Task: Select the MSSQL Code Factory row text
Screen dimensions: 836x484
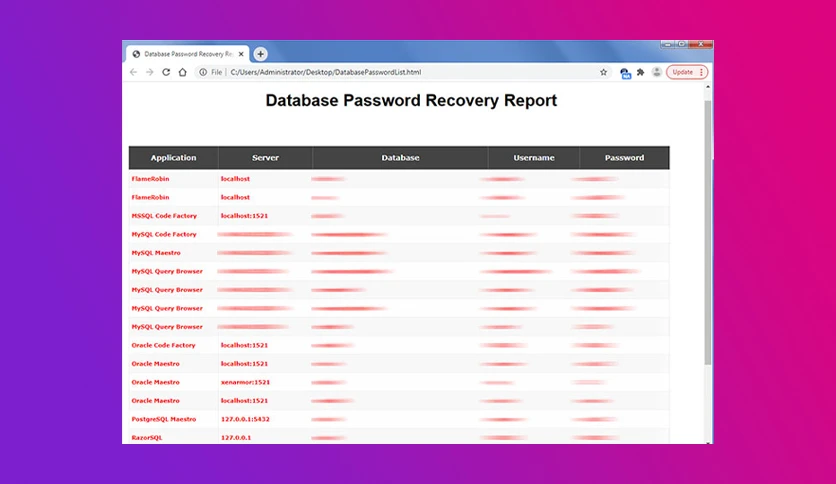Action: coord(164,216)
